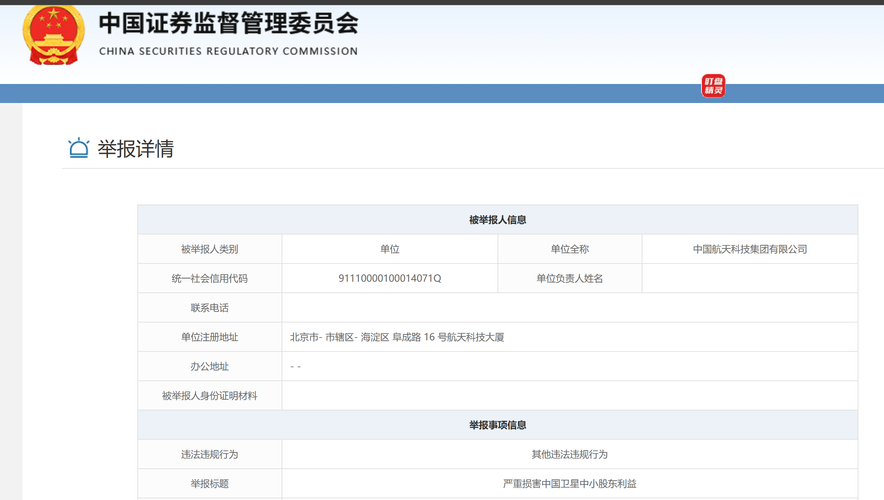Select report title 严重损害中国卫星中小股东利益
884x500 pixels.
(x=569, y=484)
